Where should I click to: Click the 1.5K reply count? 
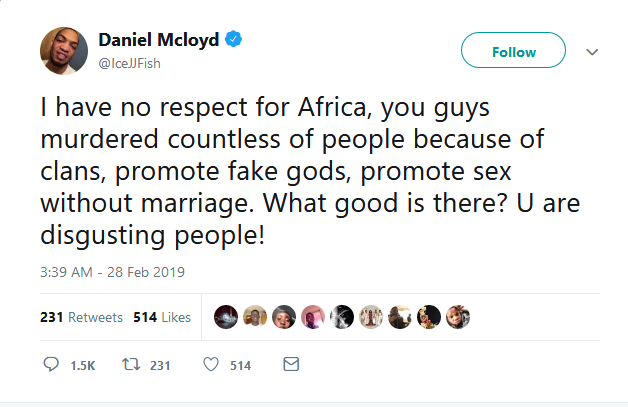click(x=82, y=366)
